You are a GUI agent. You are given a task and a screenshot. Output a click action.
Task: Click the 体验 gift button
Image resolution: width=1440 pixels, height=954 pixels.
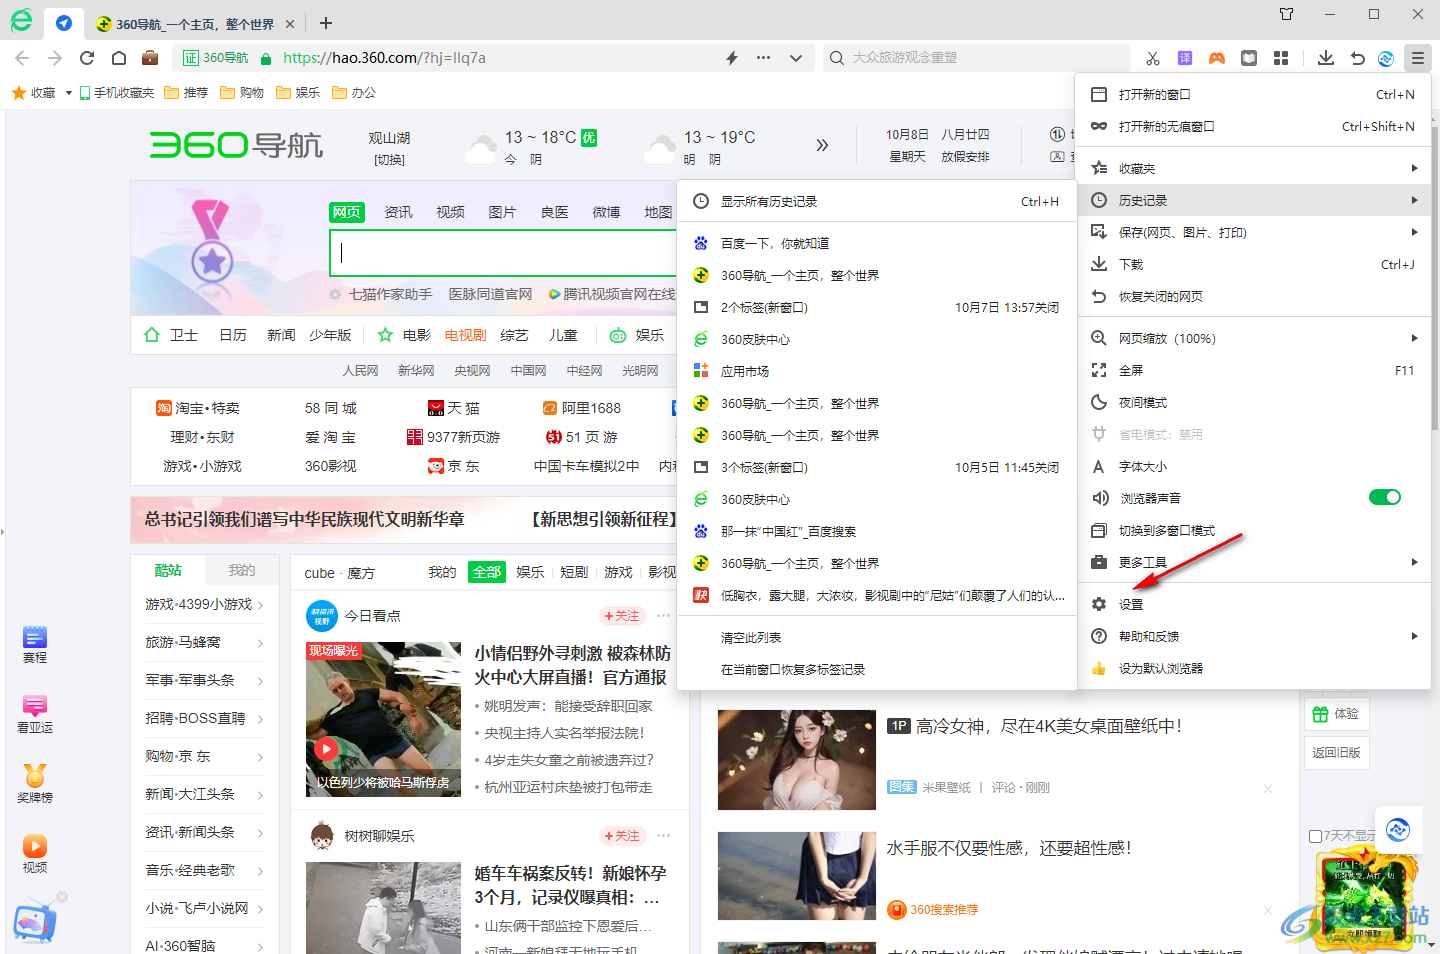point(1336,713)
